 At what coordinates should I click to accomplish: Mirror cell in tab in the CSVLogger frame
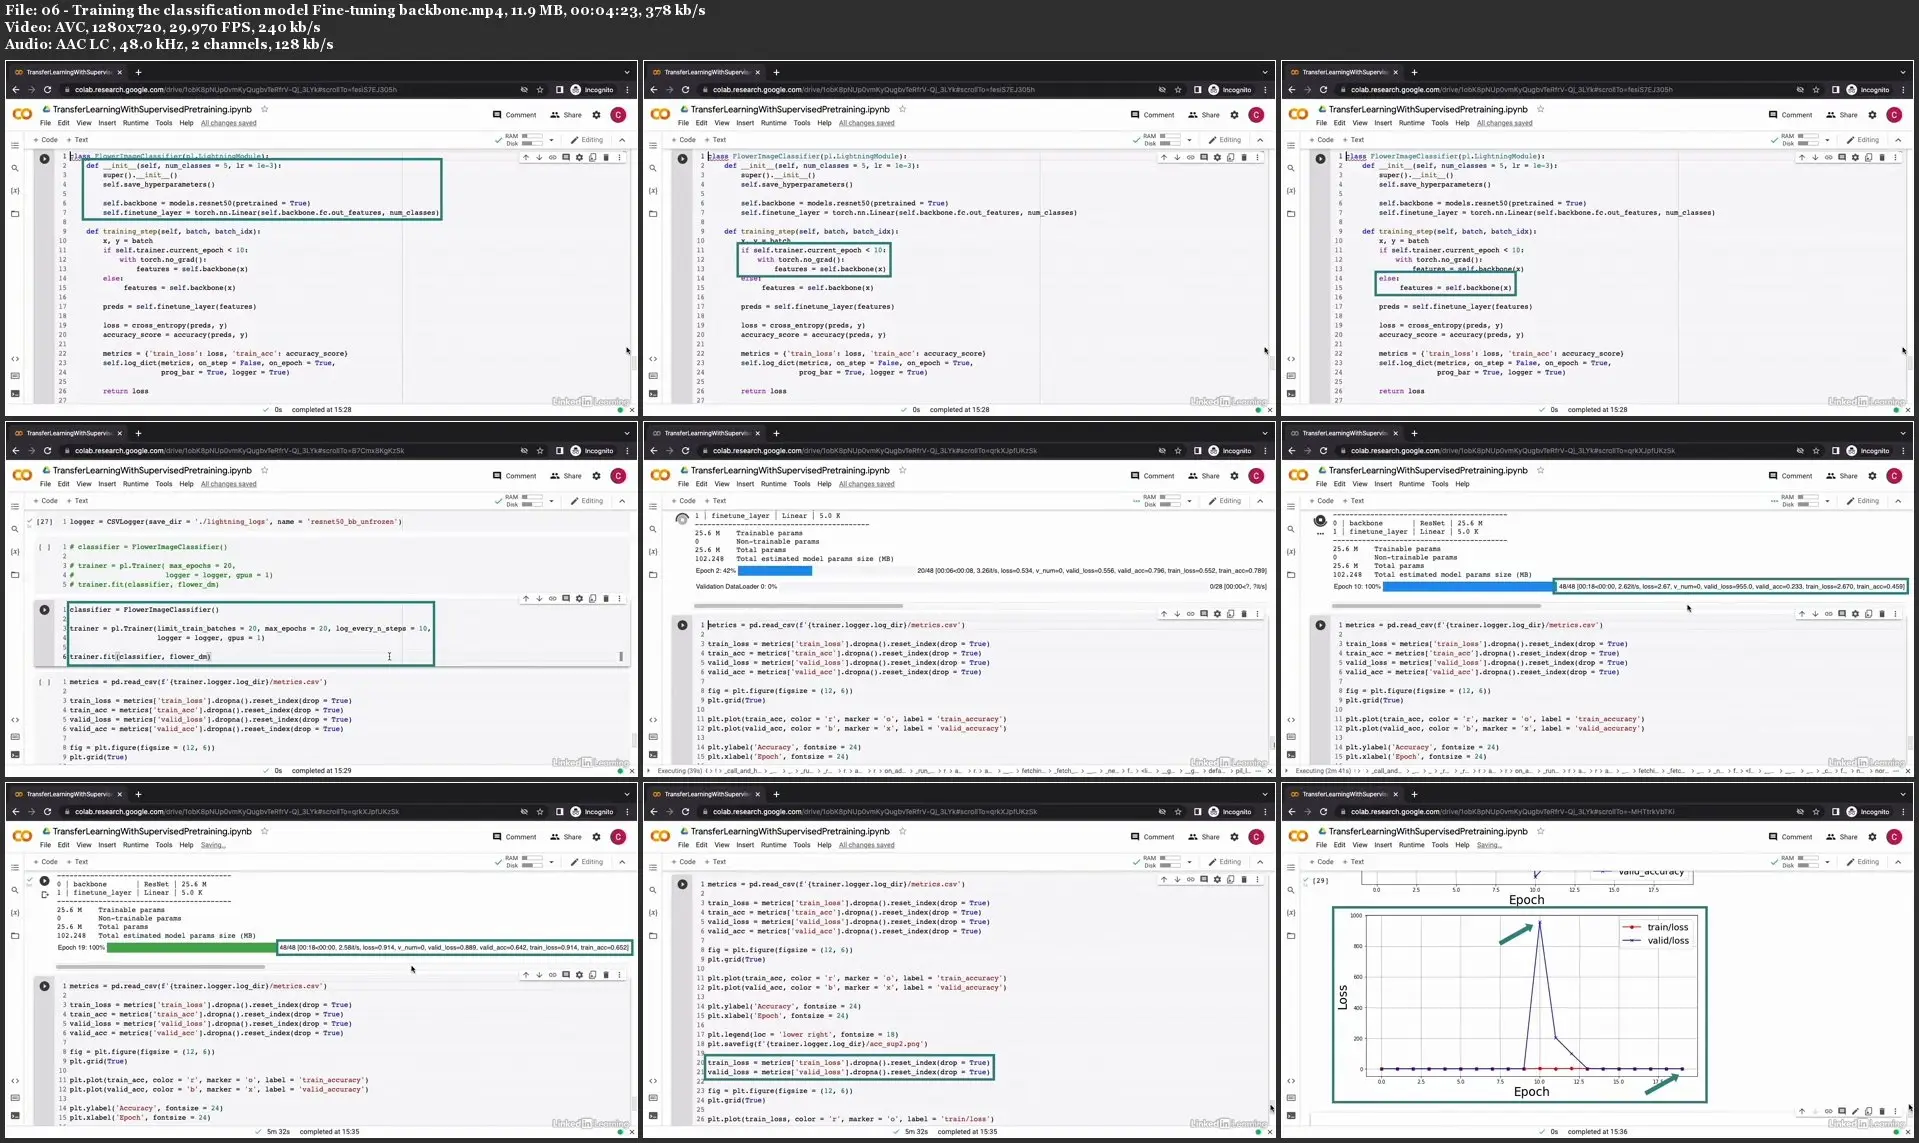tap(592, 599)
